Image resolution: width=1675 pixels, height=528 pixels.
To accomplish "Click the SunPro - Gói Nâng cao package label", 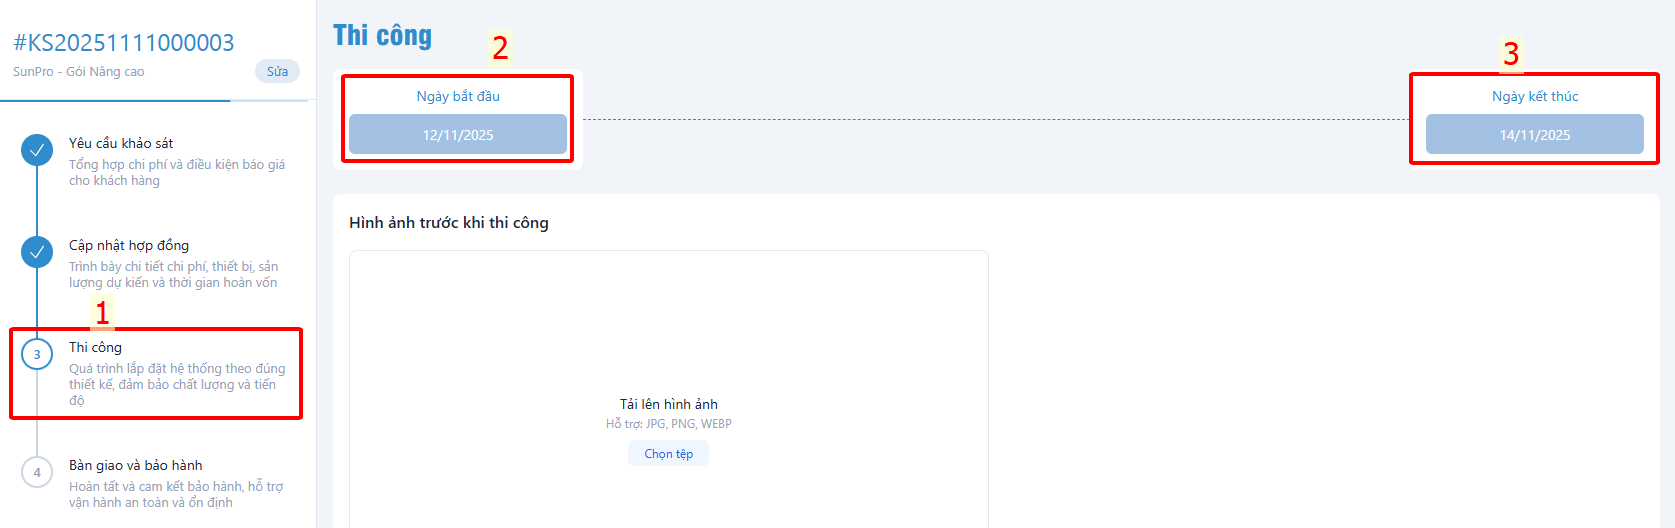I will pyautogui.click(x=78, y=72).
